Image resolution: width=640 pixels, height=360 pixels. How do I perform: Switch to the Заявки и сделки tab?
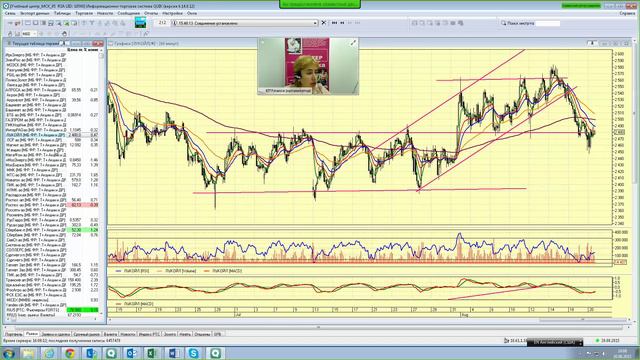pos(56,334)
